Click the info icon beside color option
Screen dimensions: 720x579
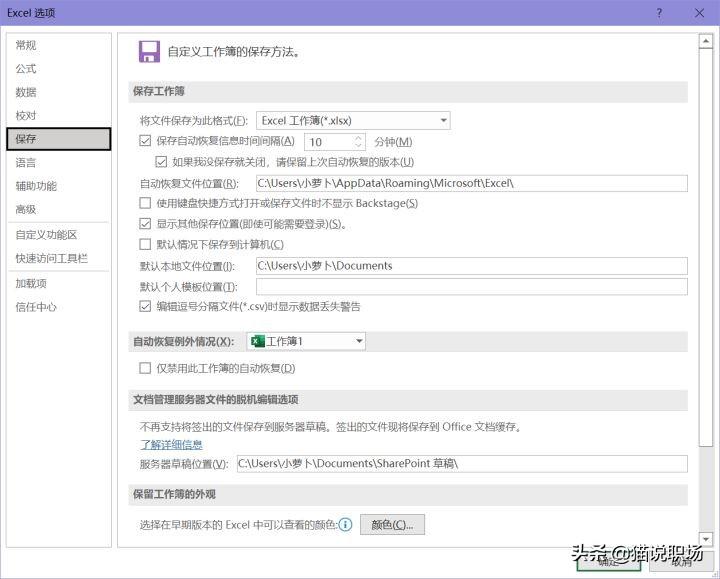(345, 524)
